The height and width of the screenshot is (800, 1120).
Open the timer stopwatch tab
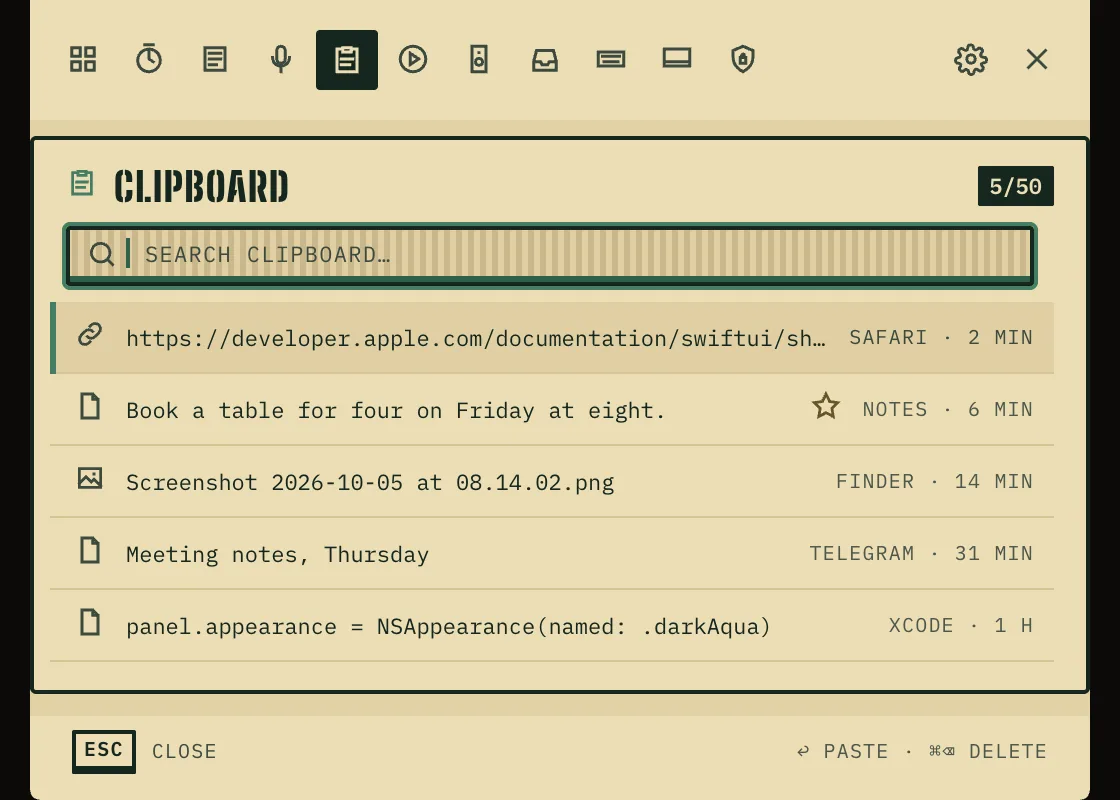coord(149,59)
